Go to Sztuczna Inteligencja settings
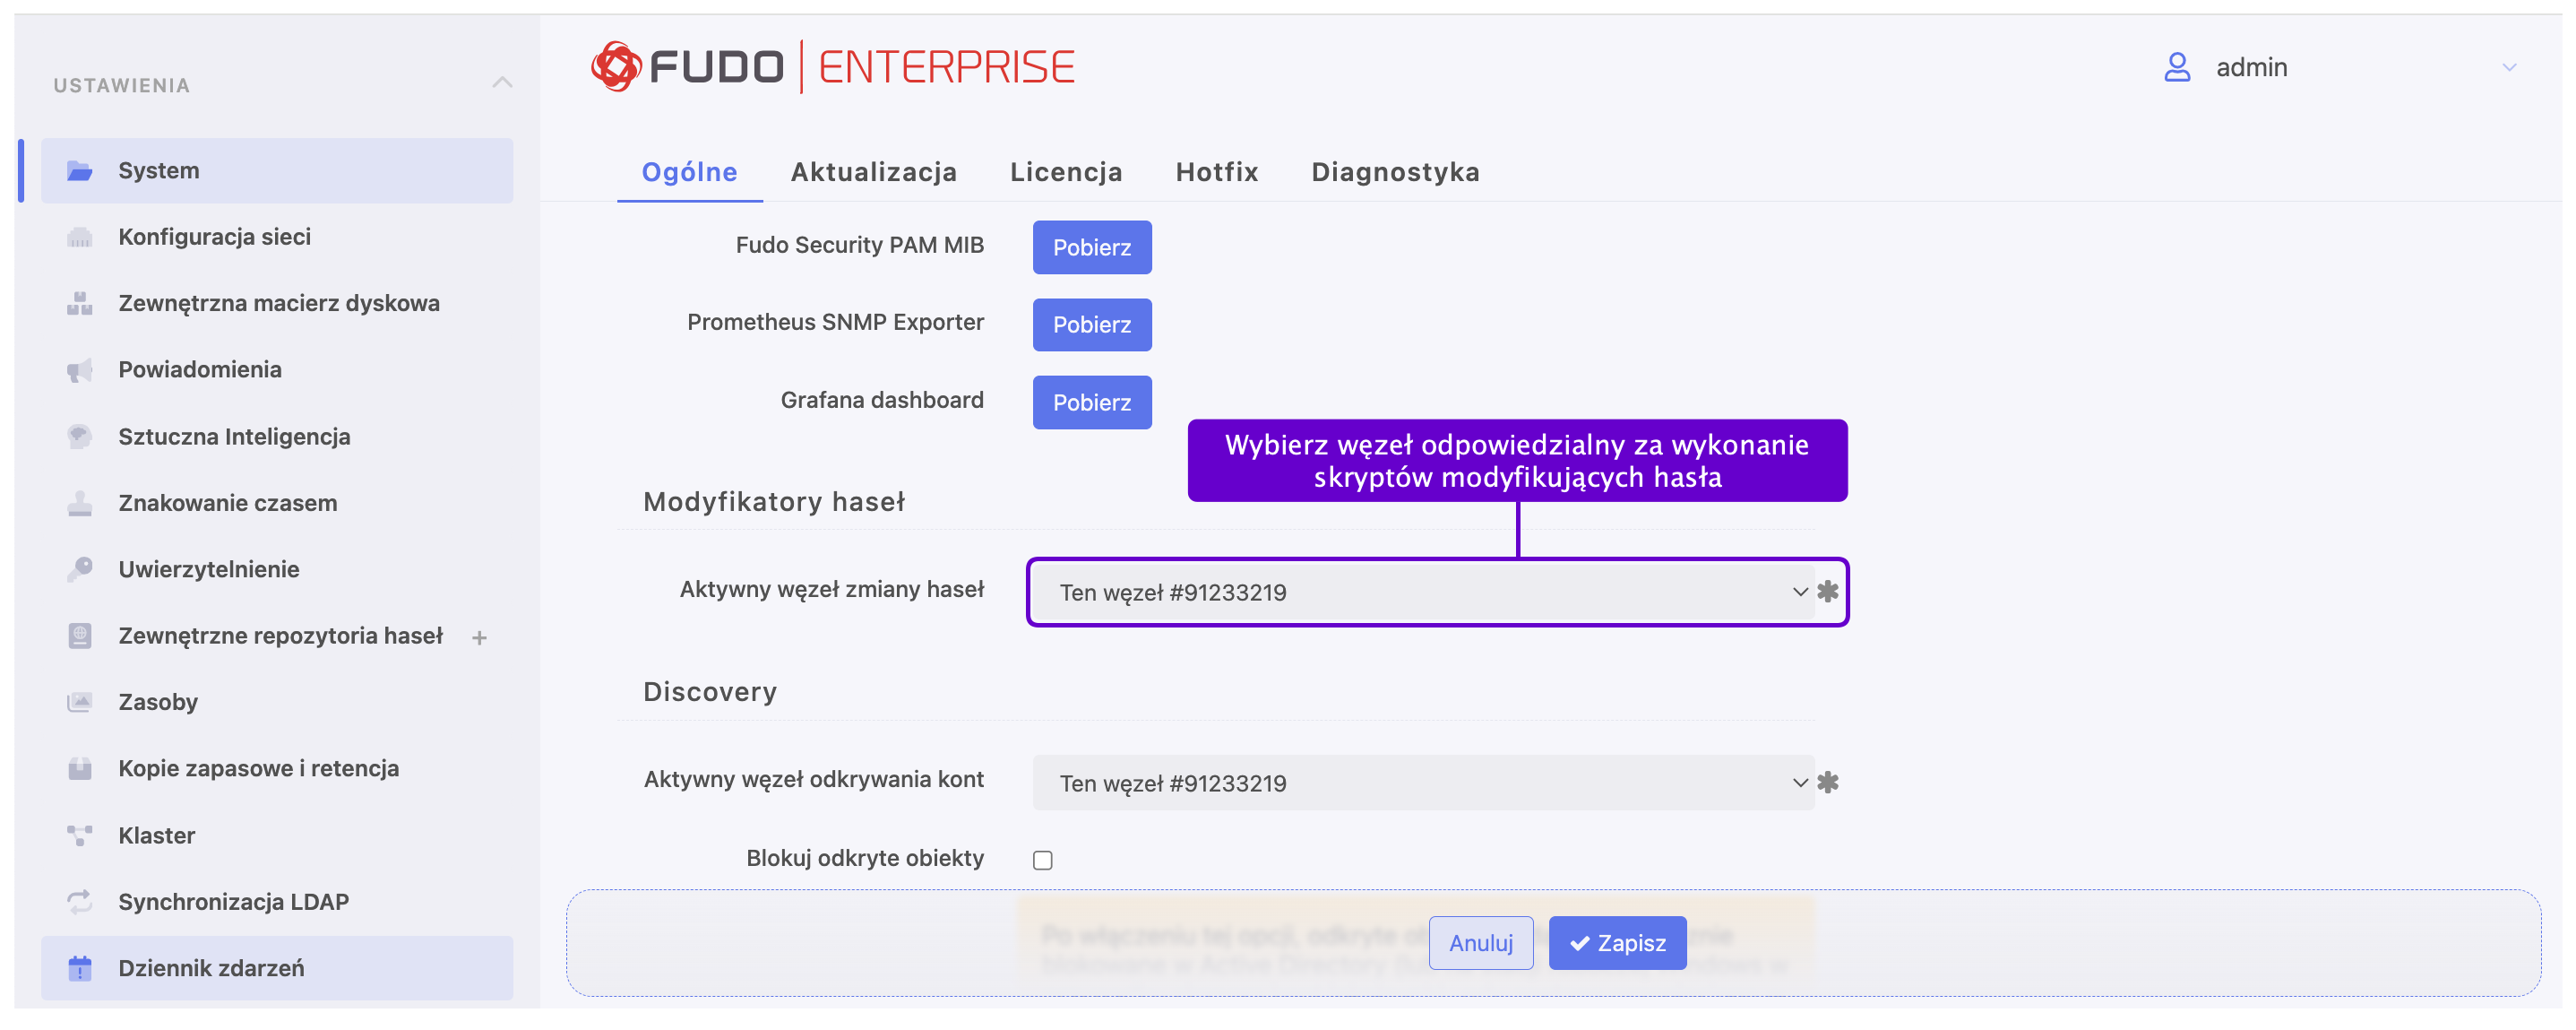The image size is (2576, 1030). click(277, 437)
